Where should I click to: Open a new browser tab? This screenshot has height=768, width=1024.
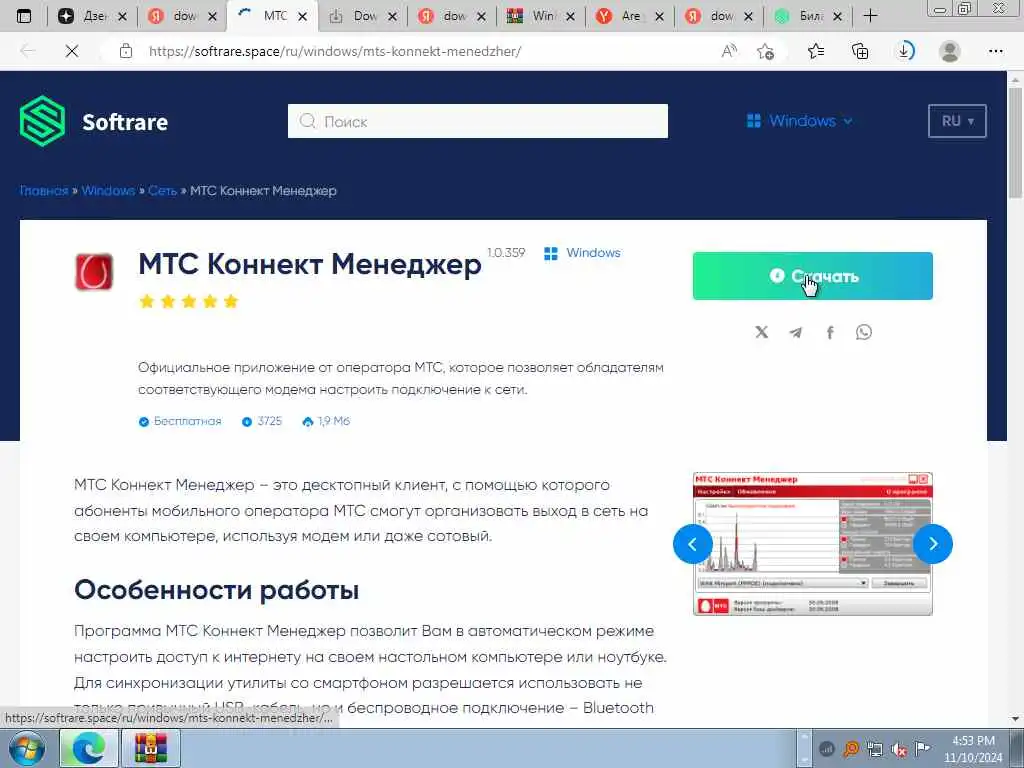pos(871,16)
